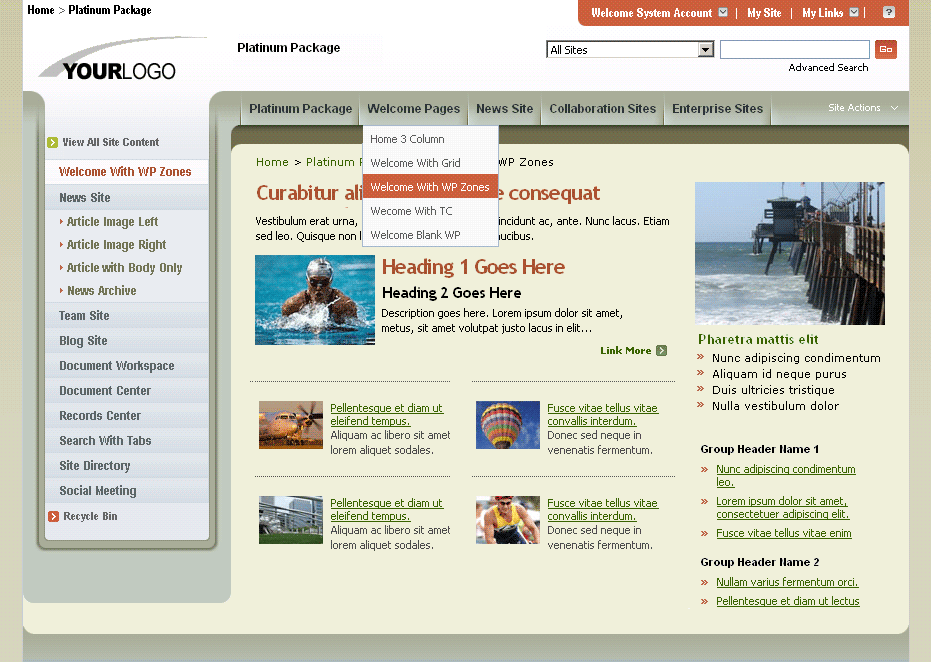Click inside the search text field

pyautogui.click(x=794, y=48)
